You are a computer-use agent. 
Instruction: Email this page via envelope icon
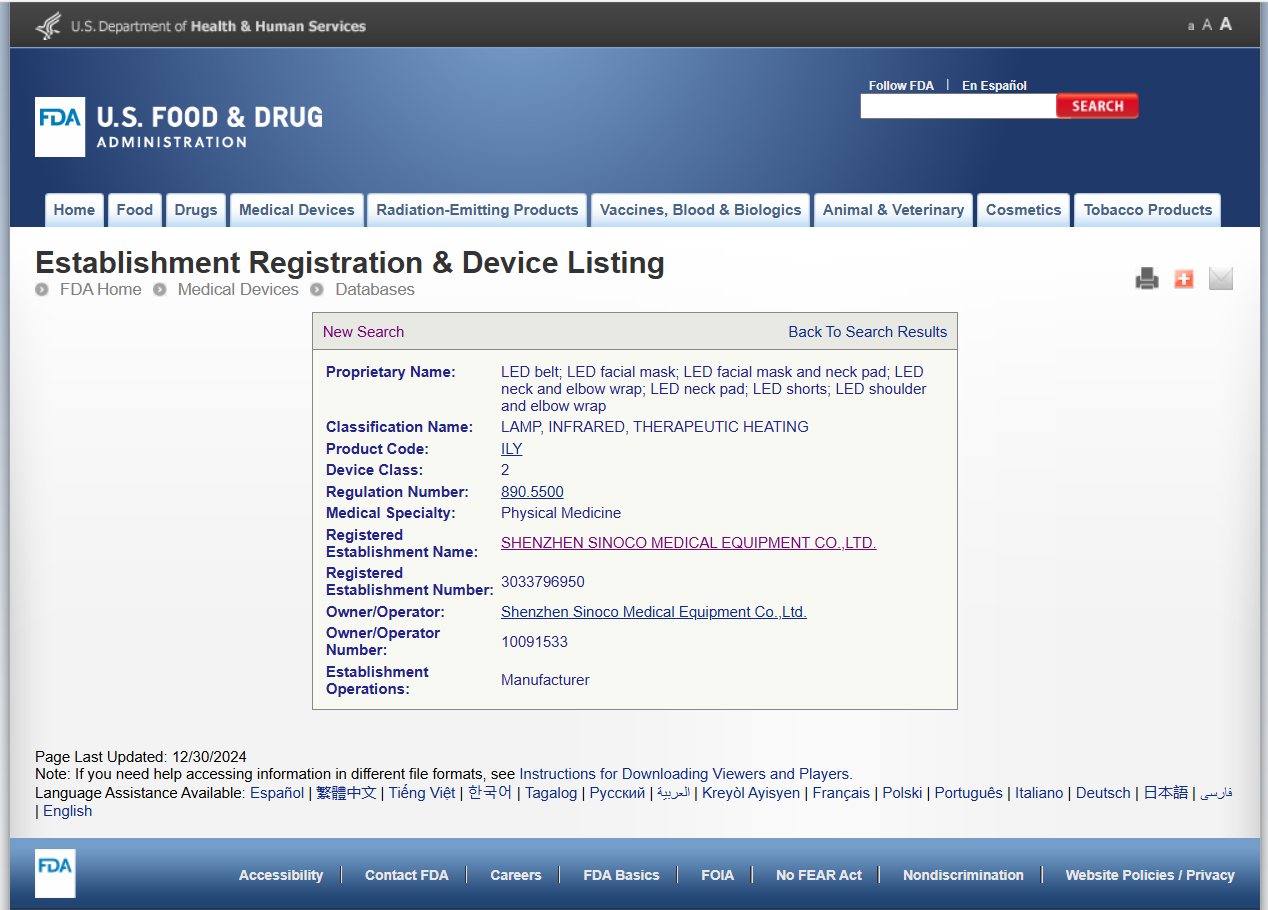click(x=1221, y=279)
